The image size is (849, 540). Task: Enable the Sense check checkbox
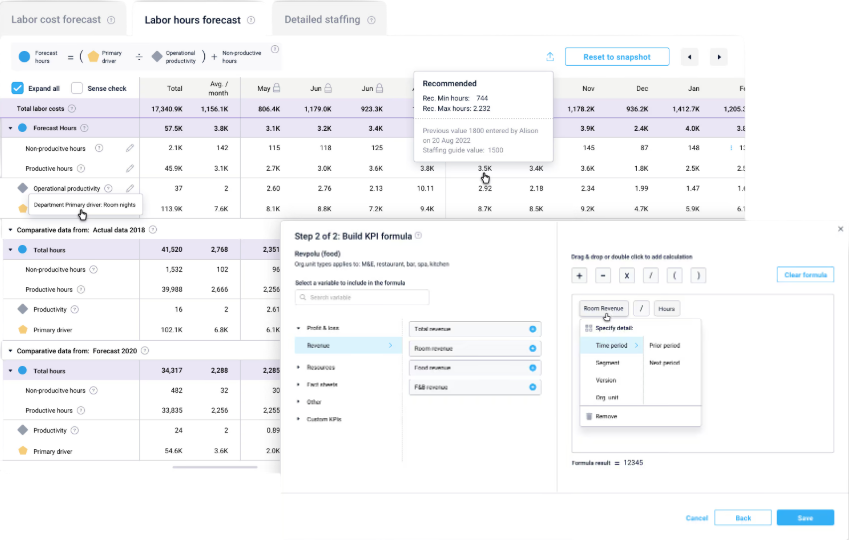tap(77, 88)
